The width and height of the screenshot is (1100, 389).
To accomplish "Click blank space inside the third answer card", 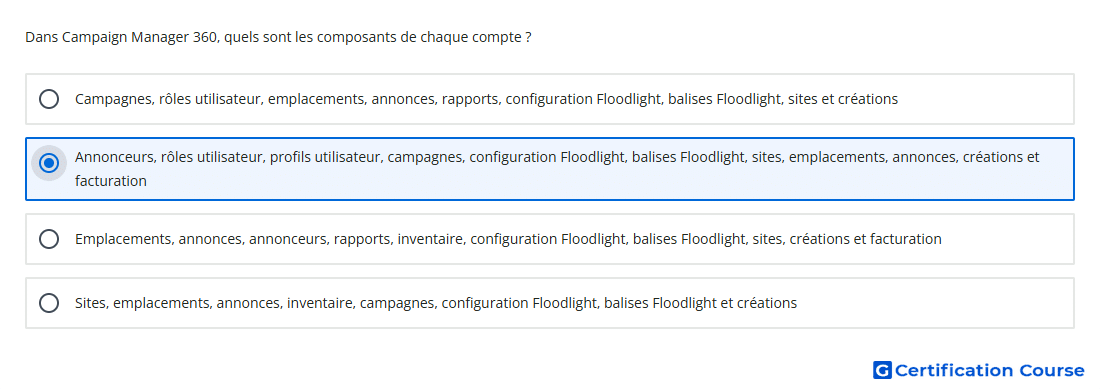I will (x=1007, y=239).
